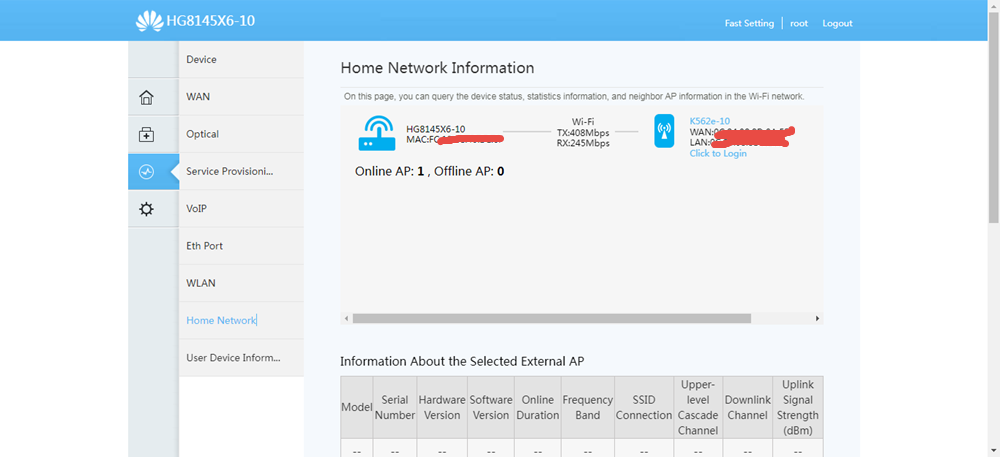
Task: Open Service Provisioning menu item
Action: click(241, 171)
